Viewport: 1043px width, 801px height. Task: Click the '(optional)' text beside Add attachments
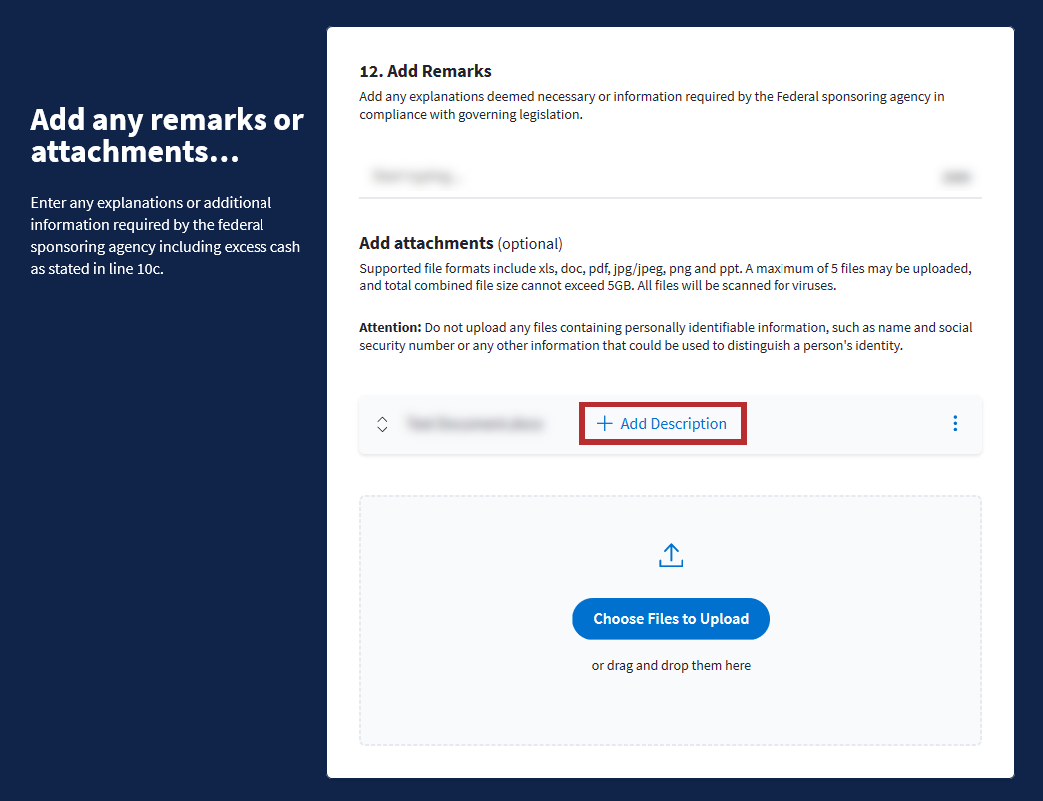pyautogui.click(x=530, y=243)
